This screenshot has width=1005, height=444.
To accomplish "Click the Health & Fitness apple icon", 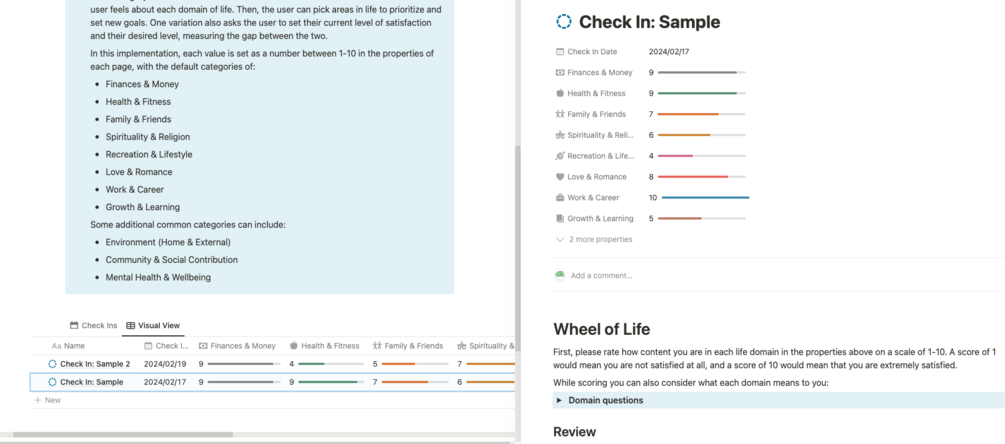I will (560, 94).
